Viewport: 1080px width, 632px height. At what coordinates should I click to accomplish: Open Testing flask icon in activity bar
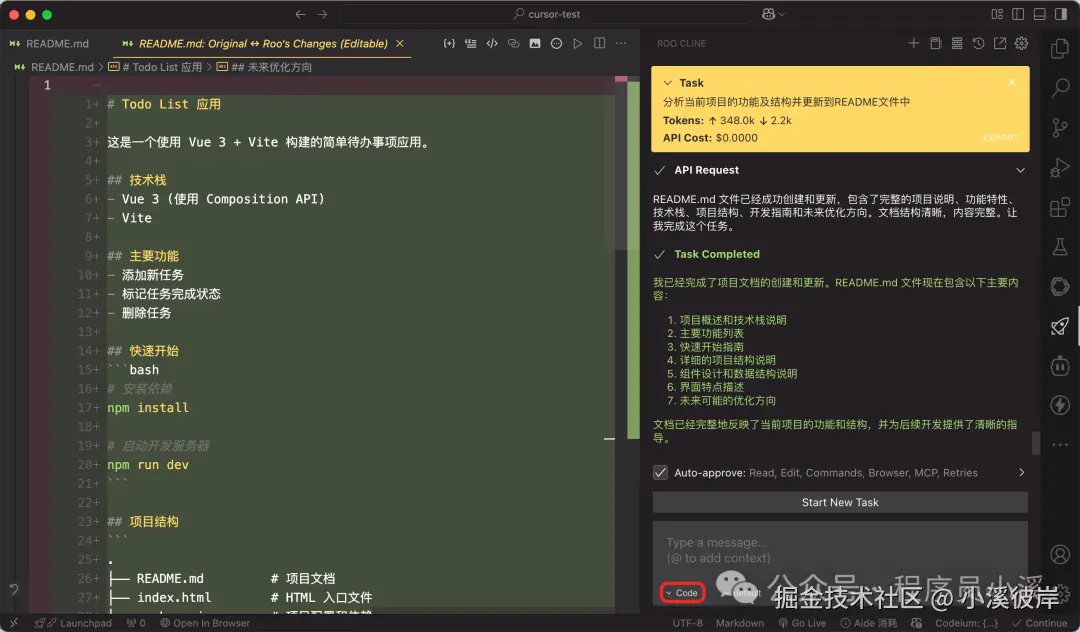1060,246
